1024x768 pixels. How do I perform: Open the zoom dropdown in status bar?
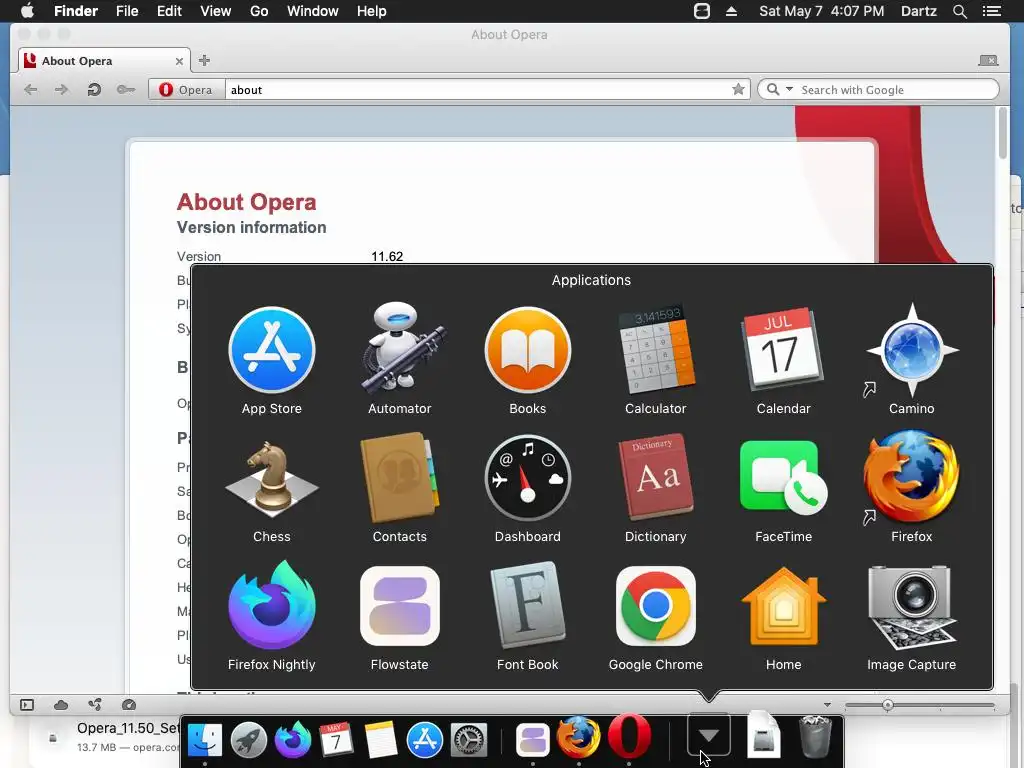827,705
